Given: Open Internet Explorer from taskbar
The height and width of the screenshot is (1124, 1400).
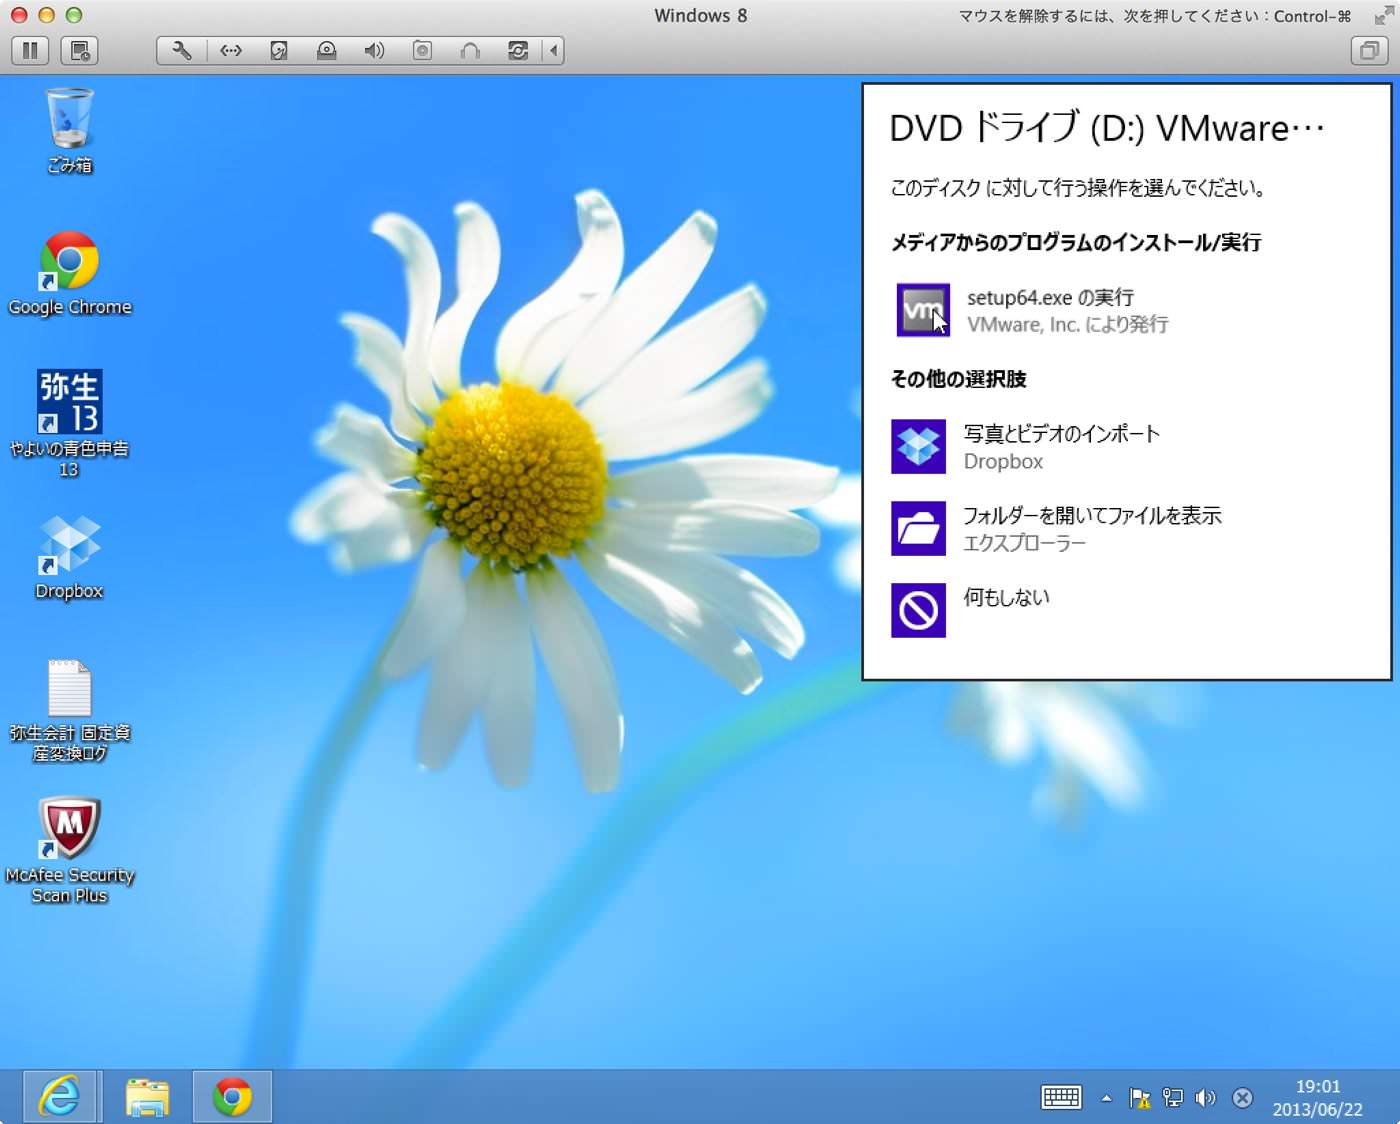Looking at the screenshot, I should tap(60, 1097).
